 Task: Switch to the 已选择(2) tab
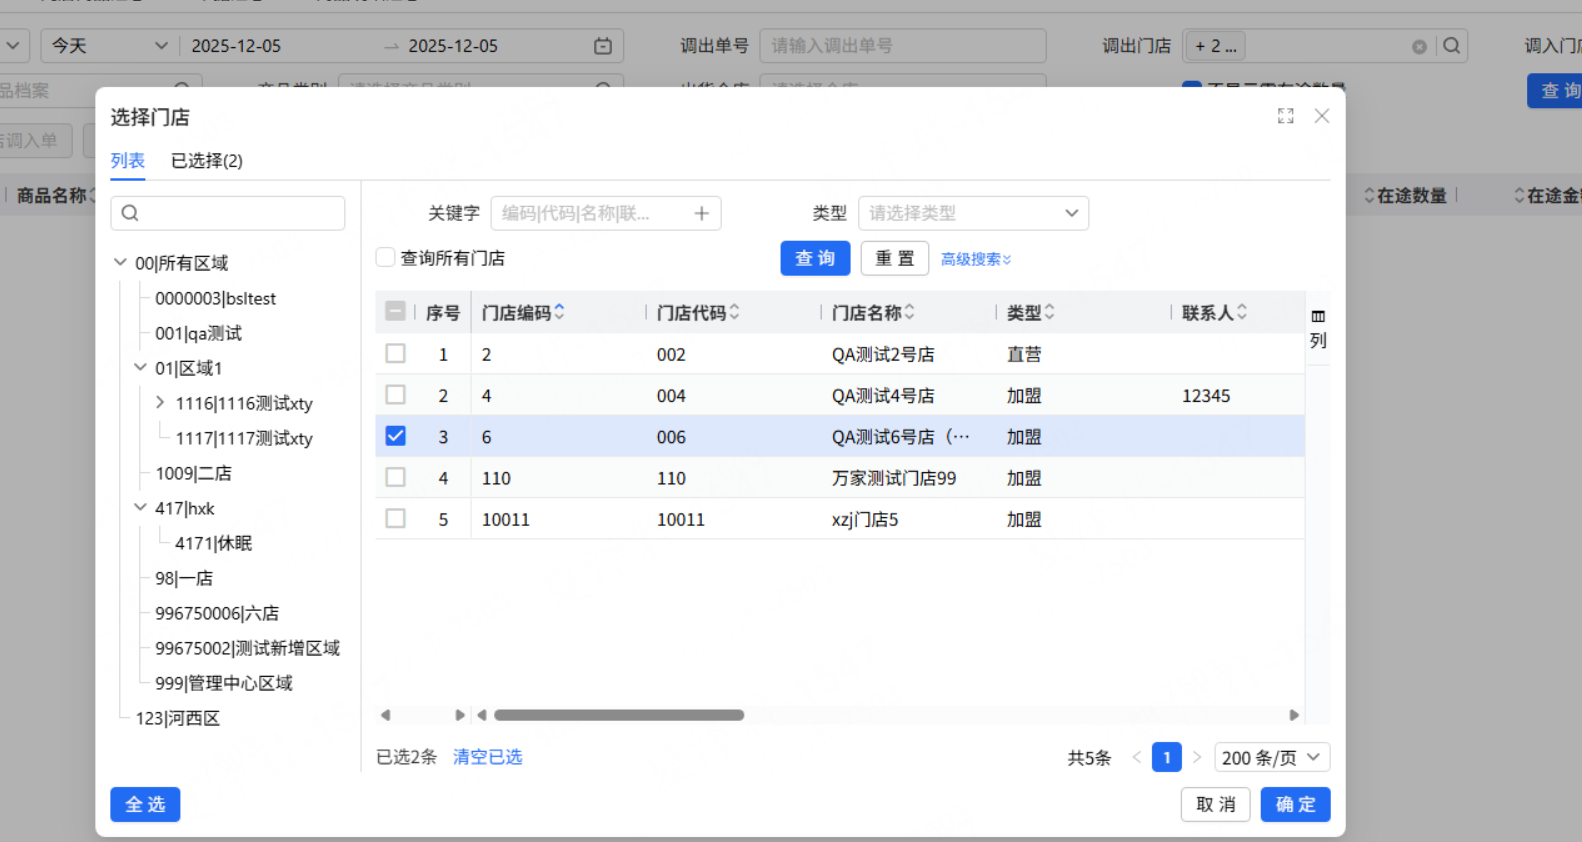(x=206, y=161)
